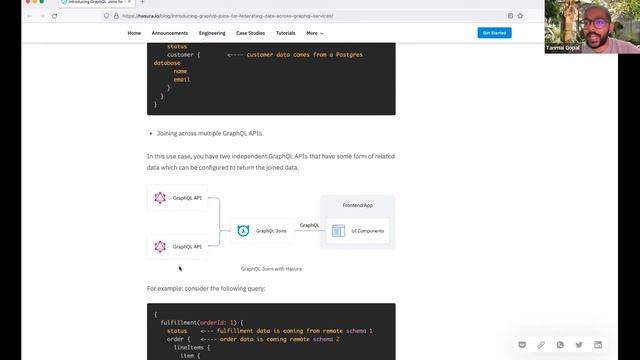
Task: Select the Introducing GraphQL Joins browser tab
Action: (x=96, y=2)
